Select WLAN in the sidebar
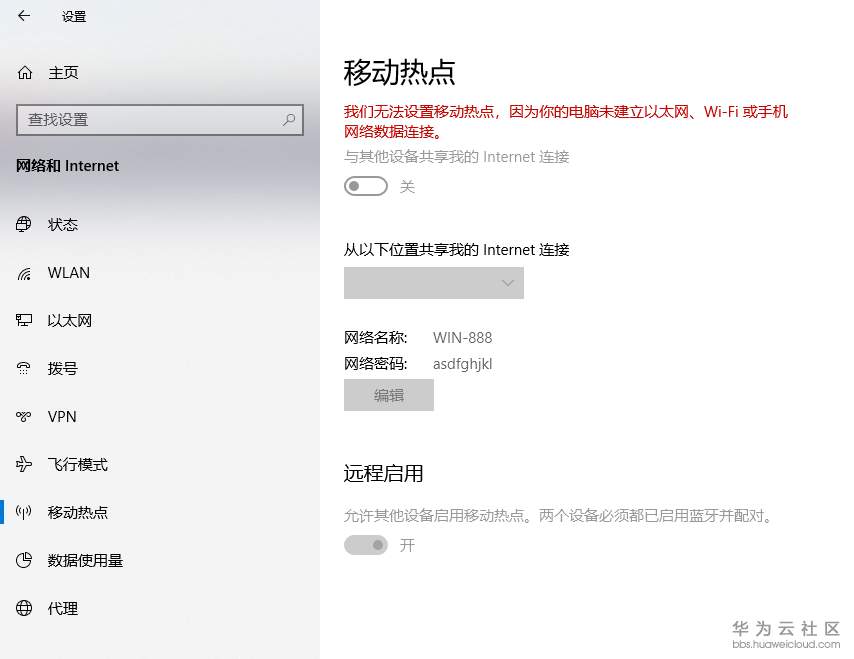Image resolution: width=854 pixels, height=659 pixels. click(x=160, y=272)
